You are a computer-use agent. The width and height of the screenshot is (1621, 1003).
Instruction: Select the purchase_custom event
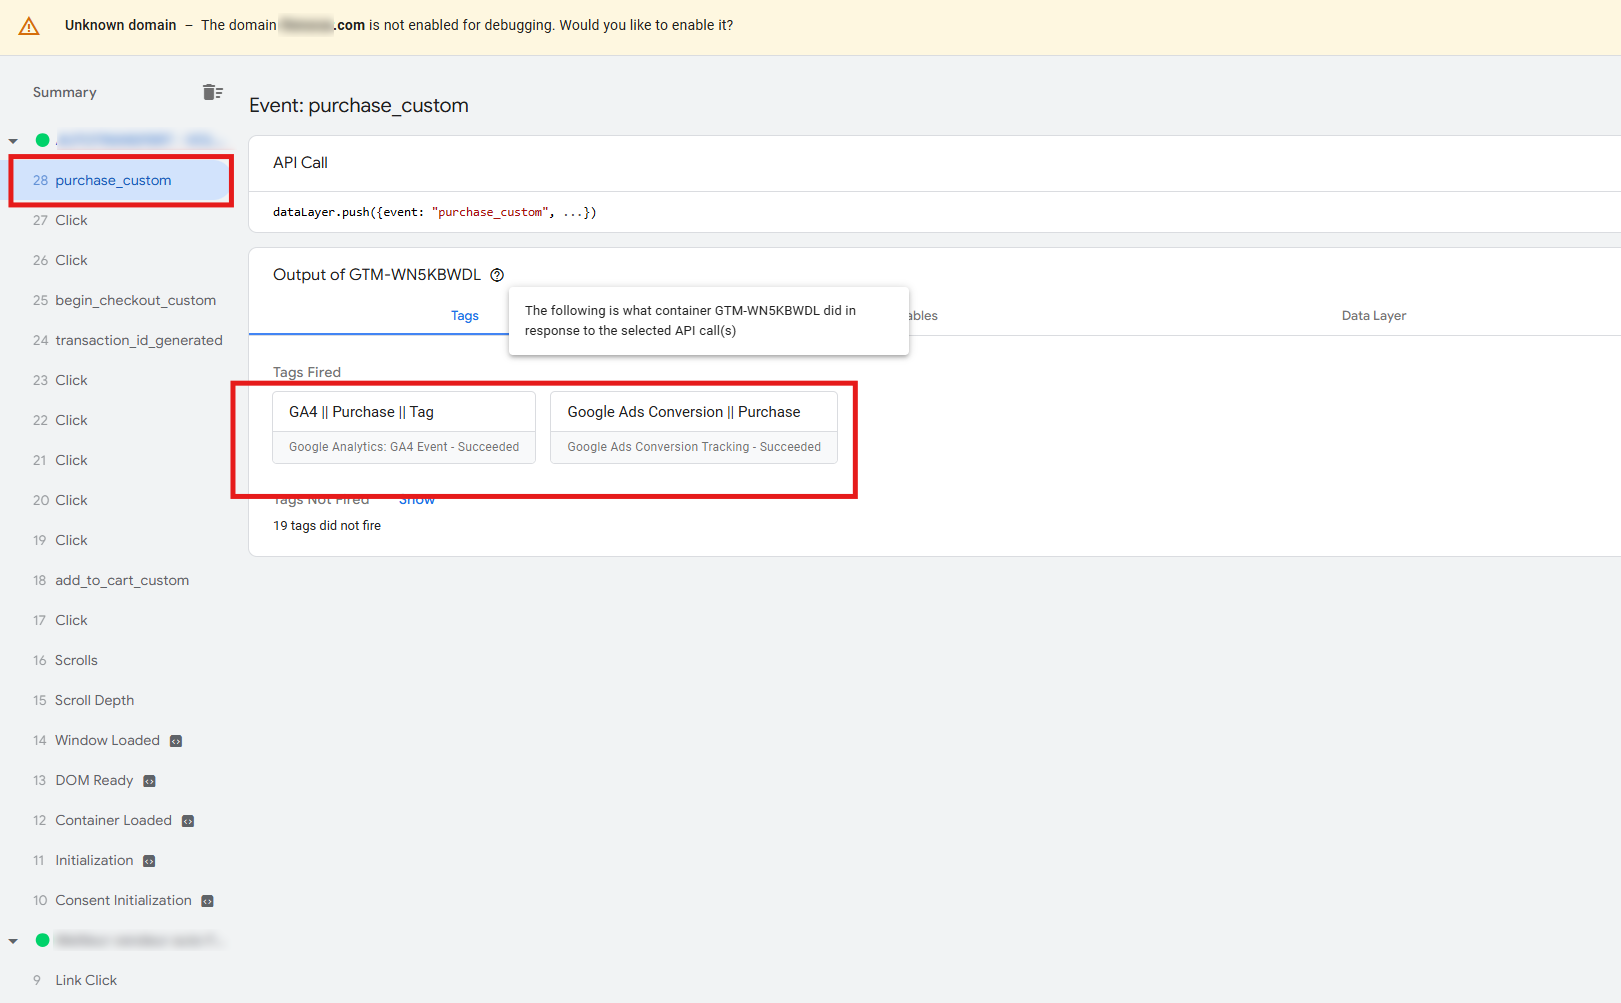click(113, 181)
